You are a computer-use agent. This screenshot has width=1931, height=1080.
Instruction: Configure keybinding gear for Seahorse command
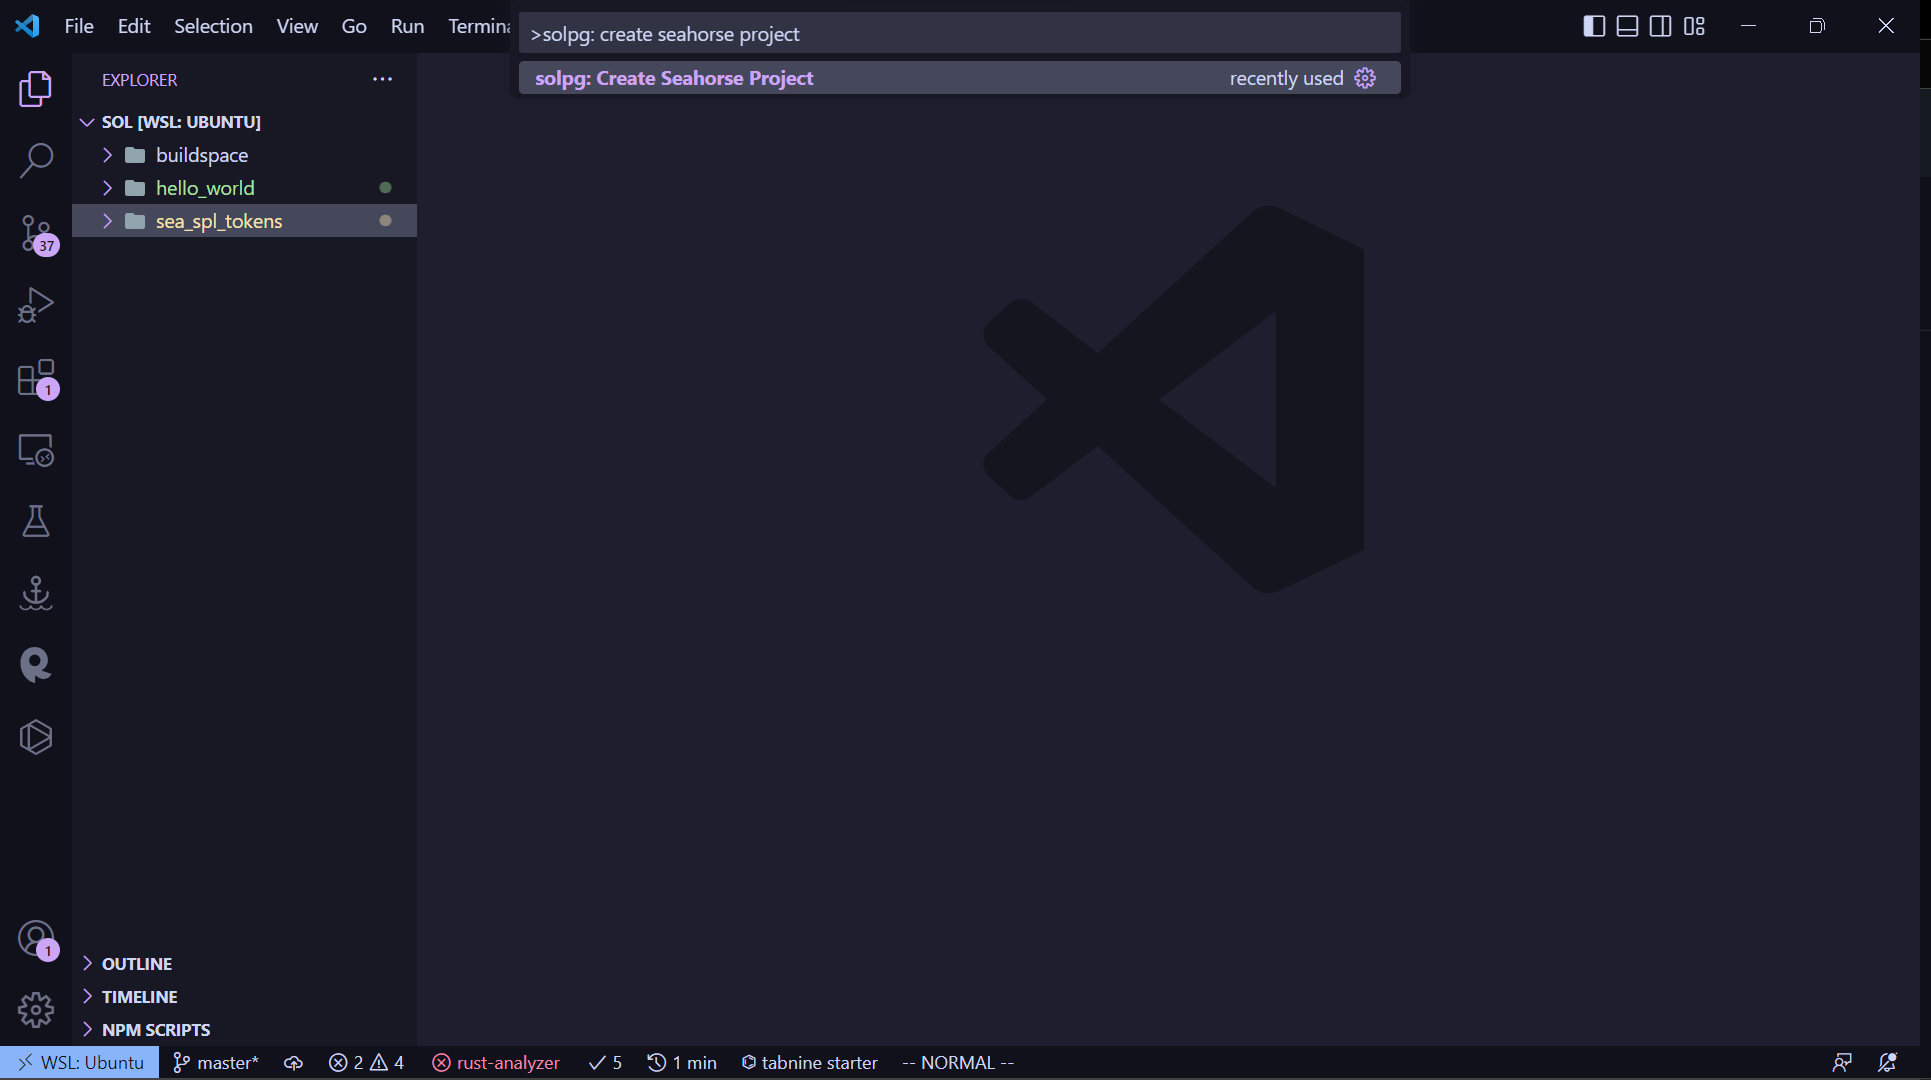pyautogui.click(x=1365, y=78)
